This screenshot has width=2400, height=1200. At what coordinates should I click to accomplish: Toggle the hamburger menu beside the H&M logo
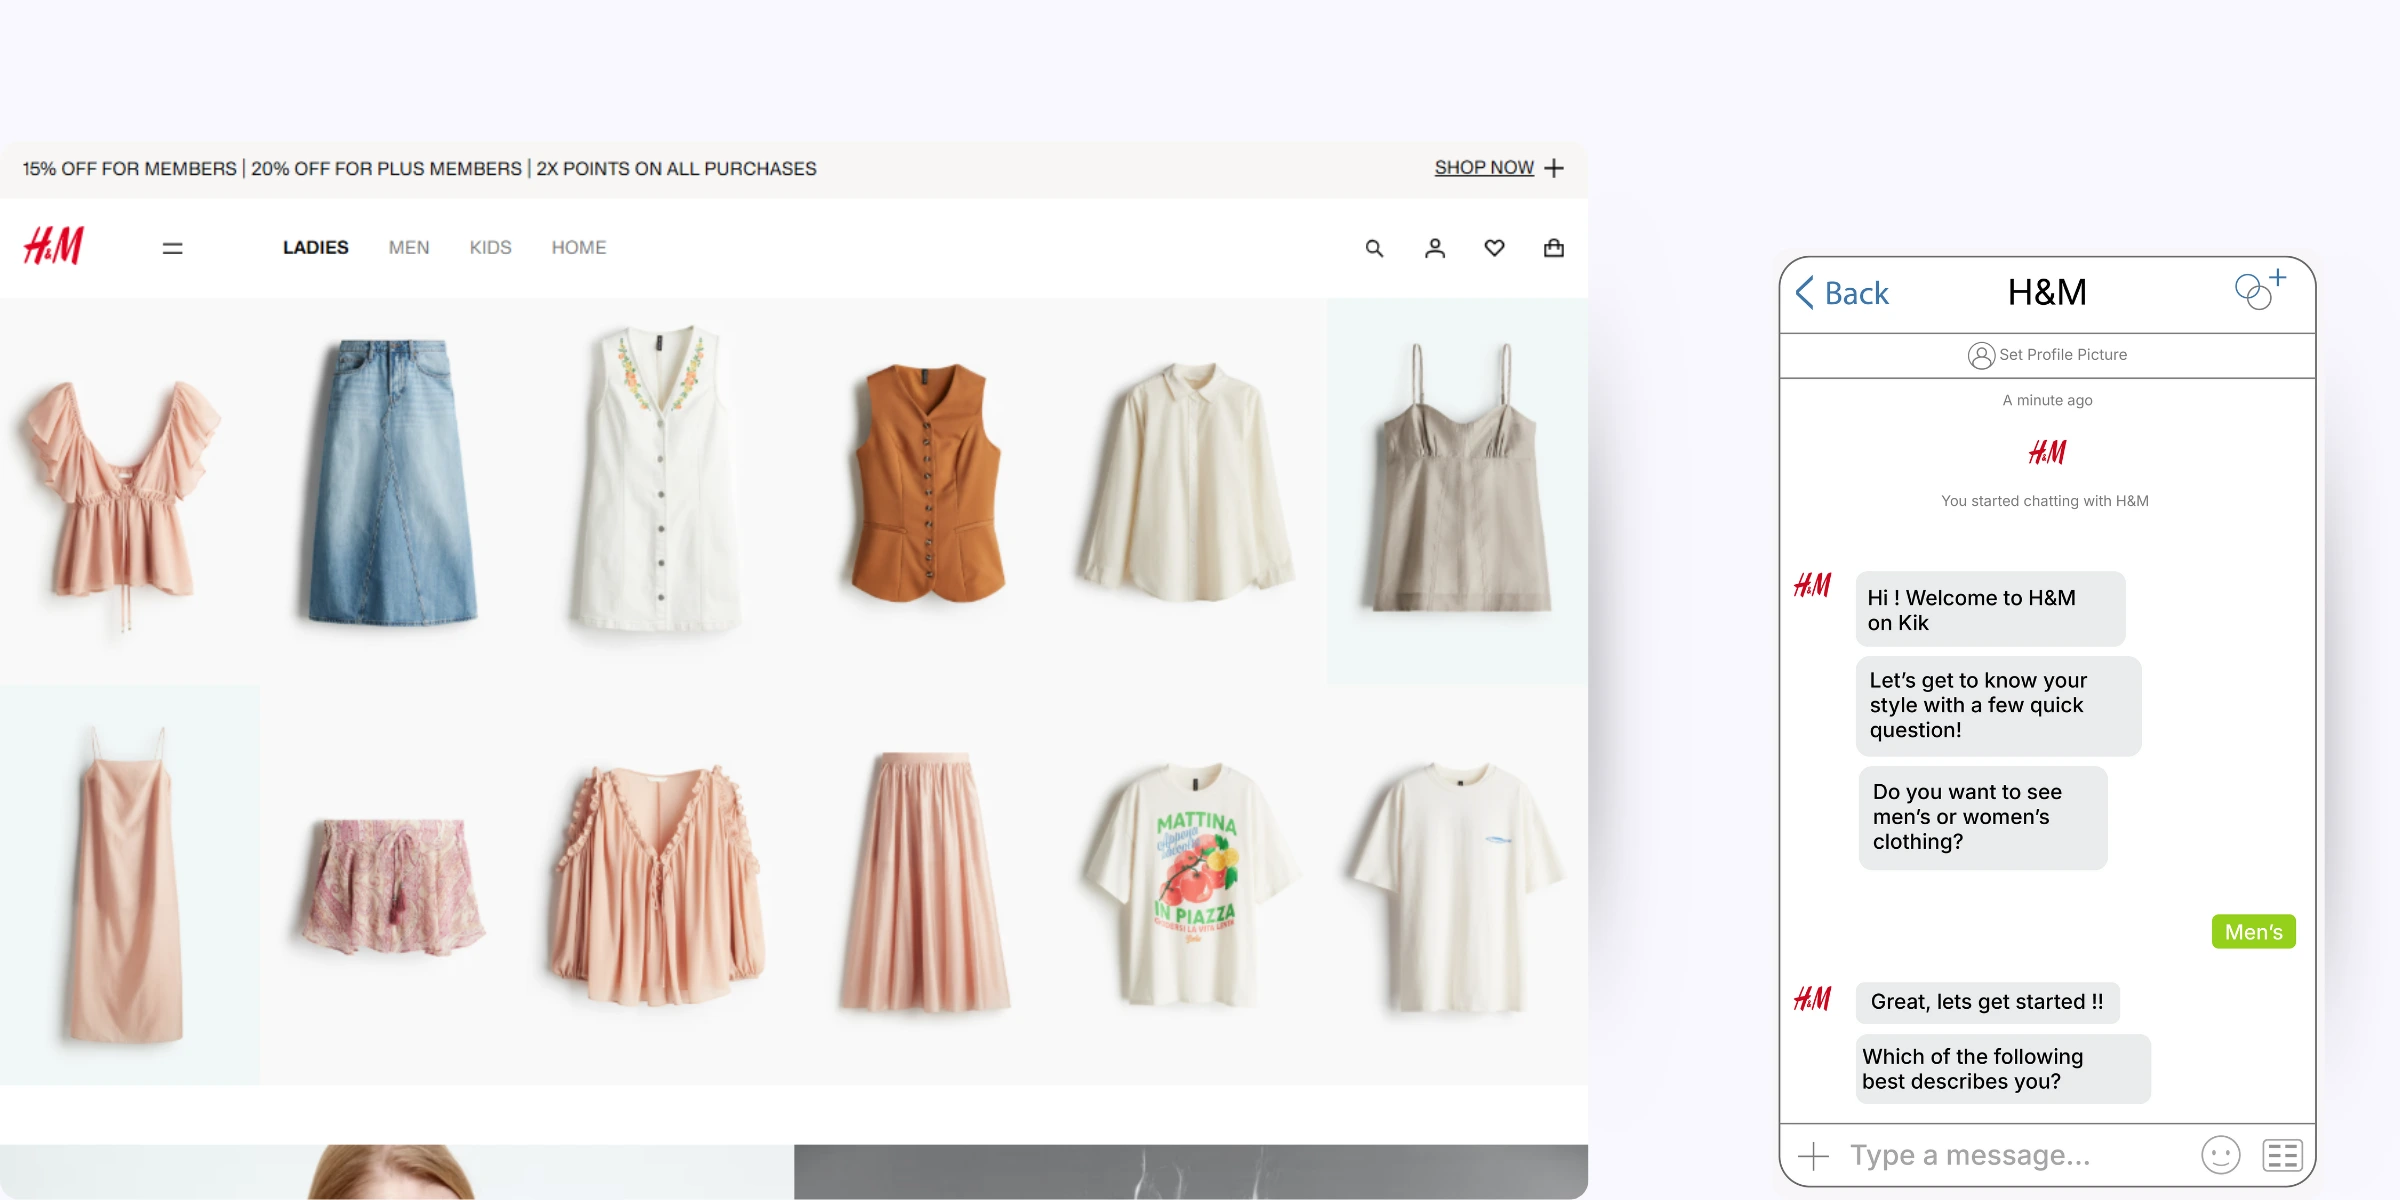[x=172, y=247]
